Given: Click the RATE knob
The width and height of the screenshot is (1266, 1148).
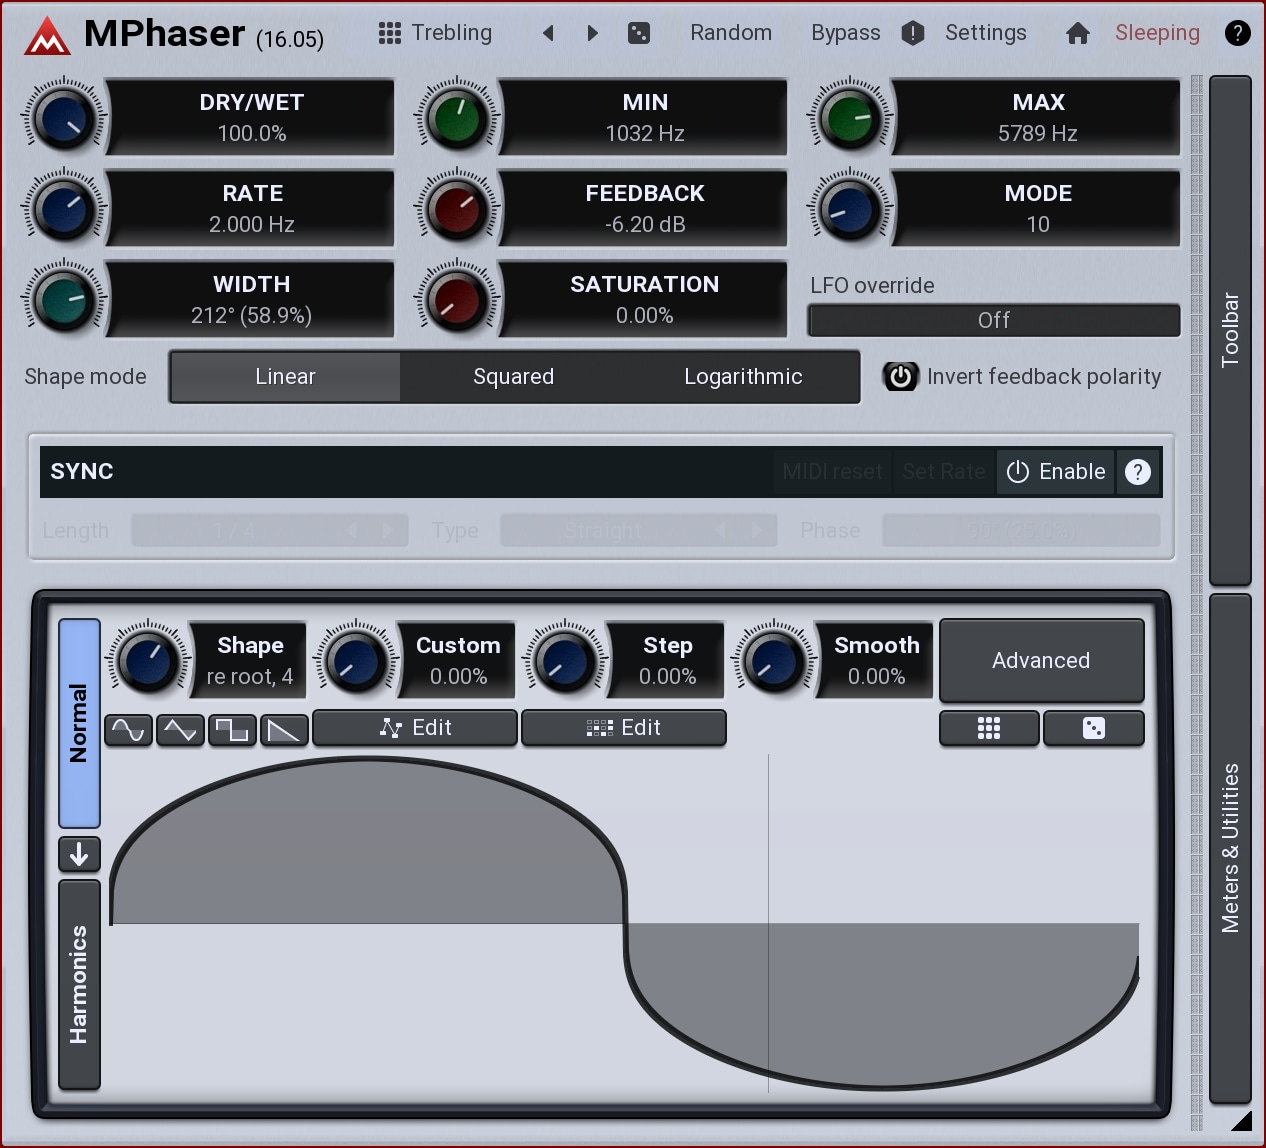Looking at the screenshot, I should (x=64, y=208).
